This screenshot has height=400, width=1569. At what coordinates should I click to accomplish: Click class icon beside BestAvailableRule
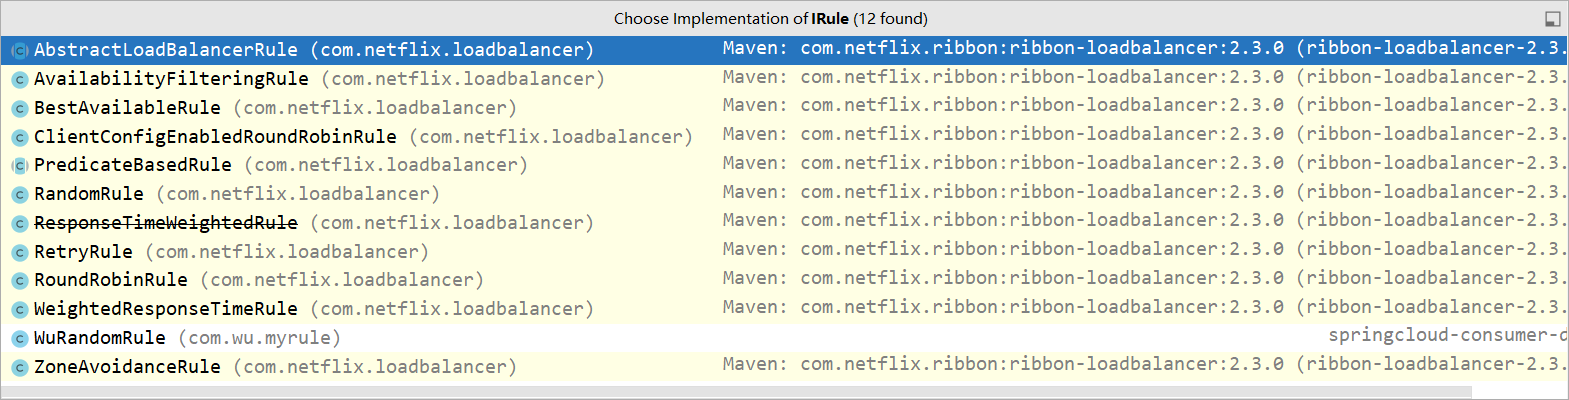click(19, 108)
